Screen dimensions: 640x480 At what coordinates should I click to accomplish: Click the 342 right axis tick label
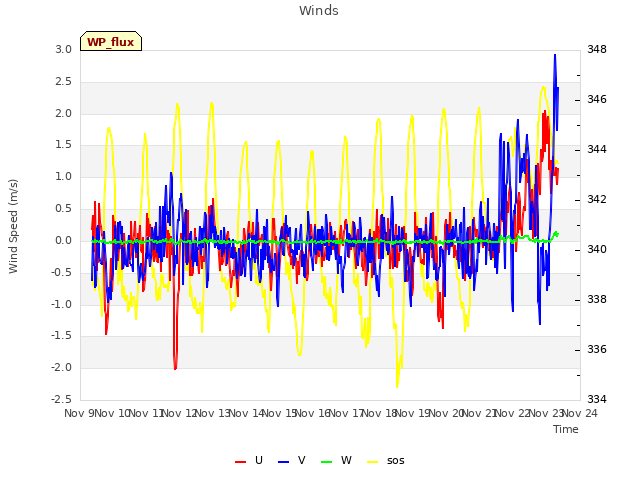[597, 199]
